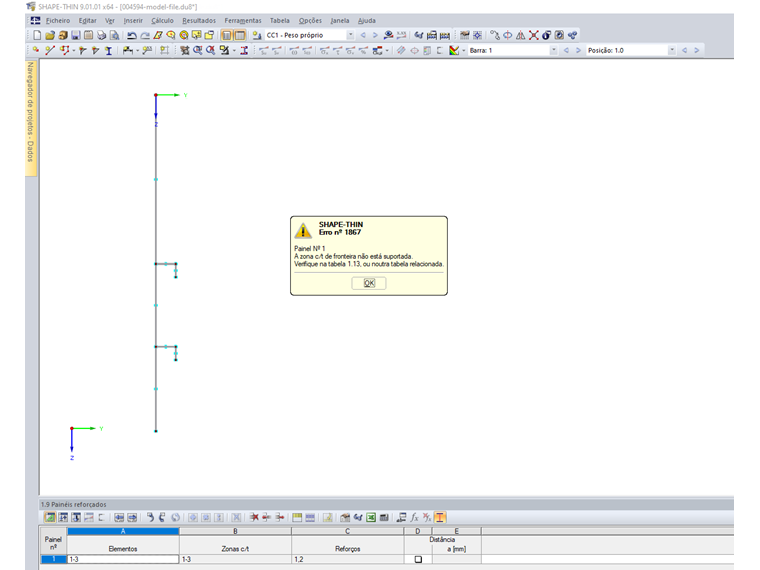The width and height of the screenshot is (760, 570).
Task: Undo the last action
Action: 131,35
